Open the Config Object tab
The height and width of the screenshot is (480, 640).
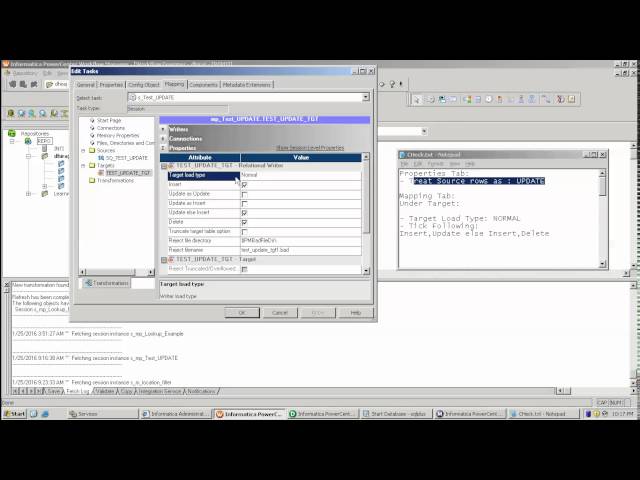click(x=144, y=85)
